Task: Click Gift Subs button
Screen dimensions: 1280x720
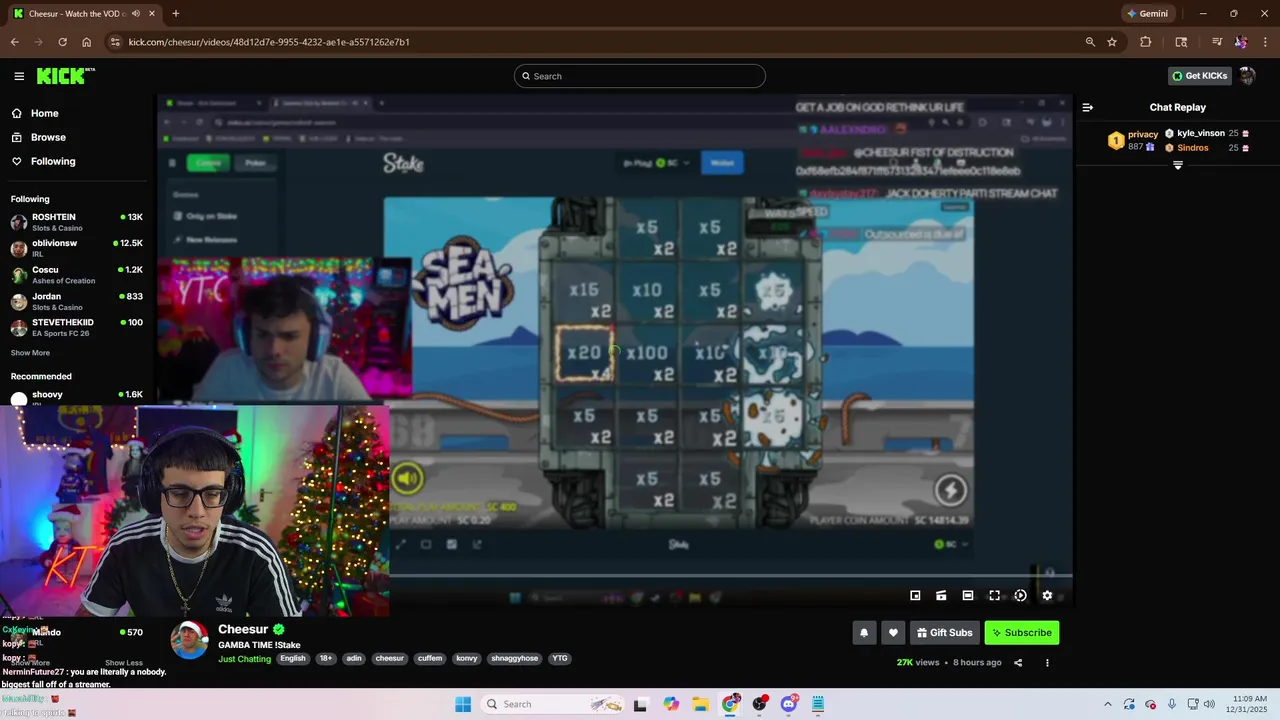Action: click(944, 632)
